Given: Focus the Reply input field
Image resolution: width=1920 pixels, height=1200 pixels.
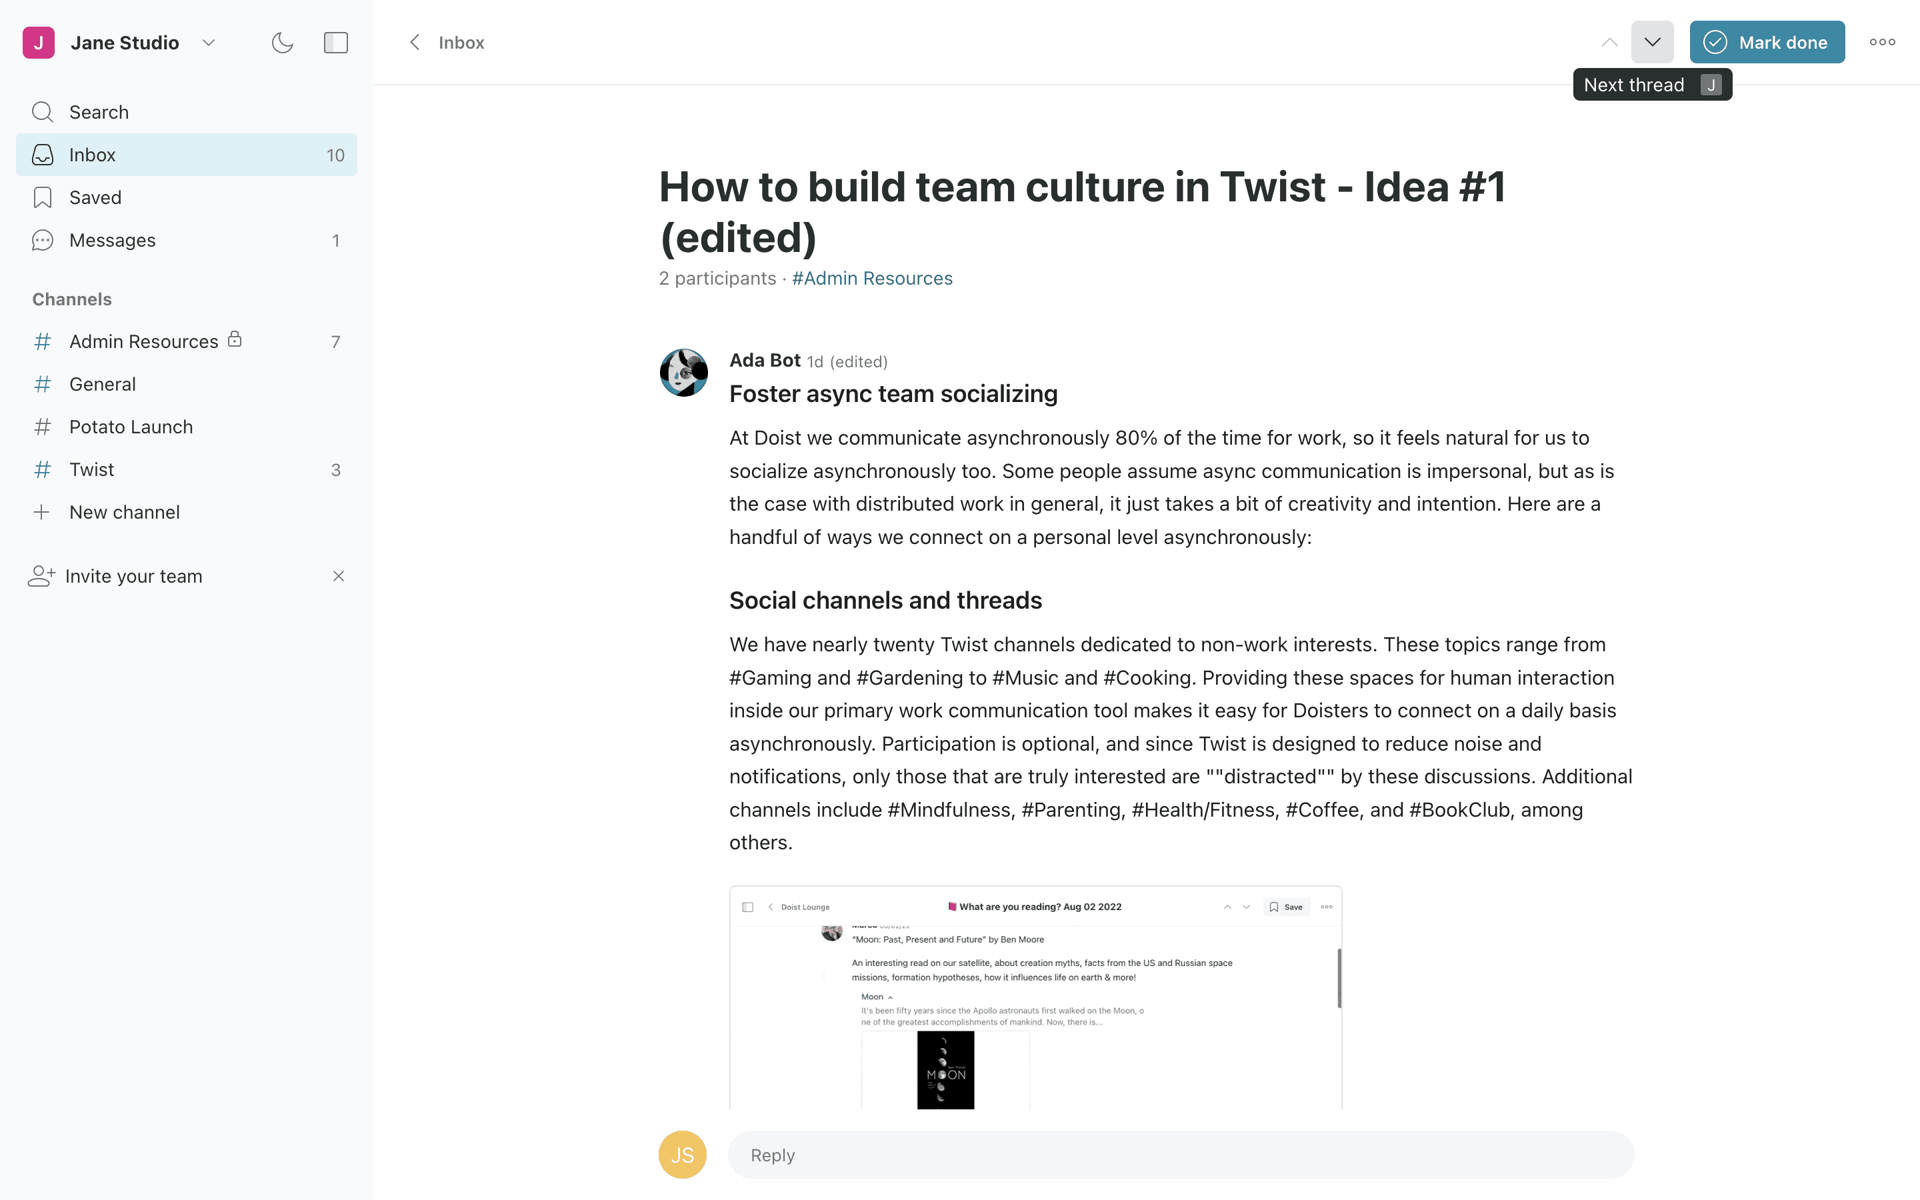Looking at the screenshot, I should [1181, 1155].
